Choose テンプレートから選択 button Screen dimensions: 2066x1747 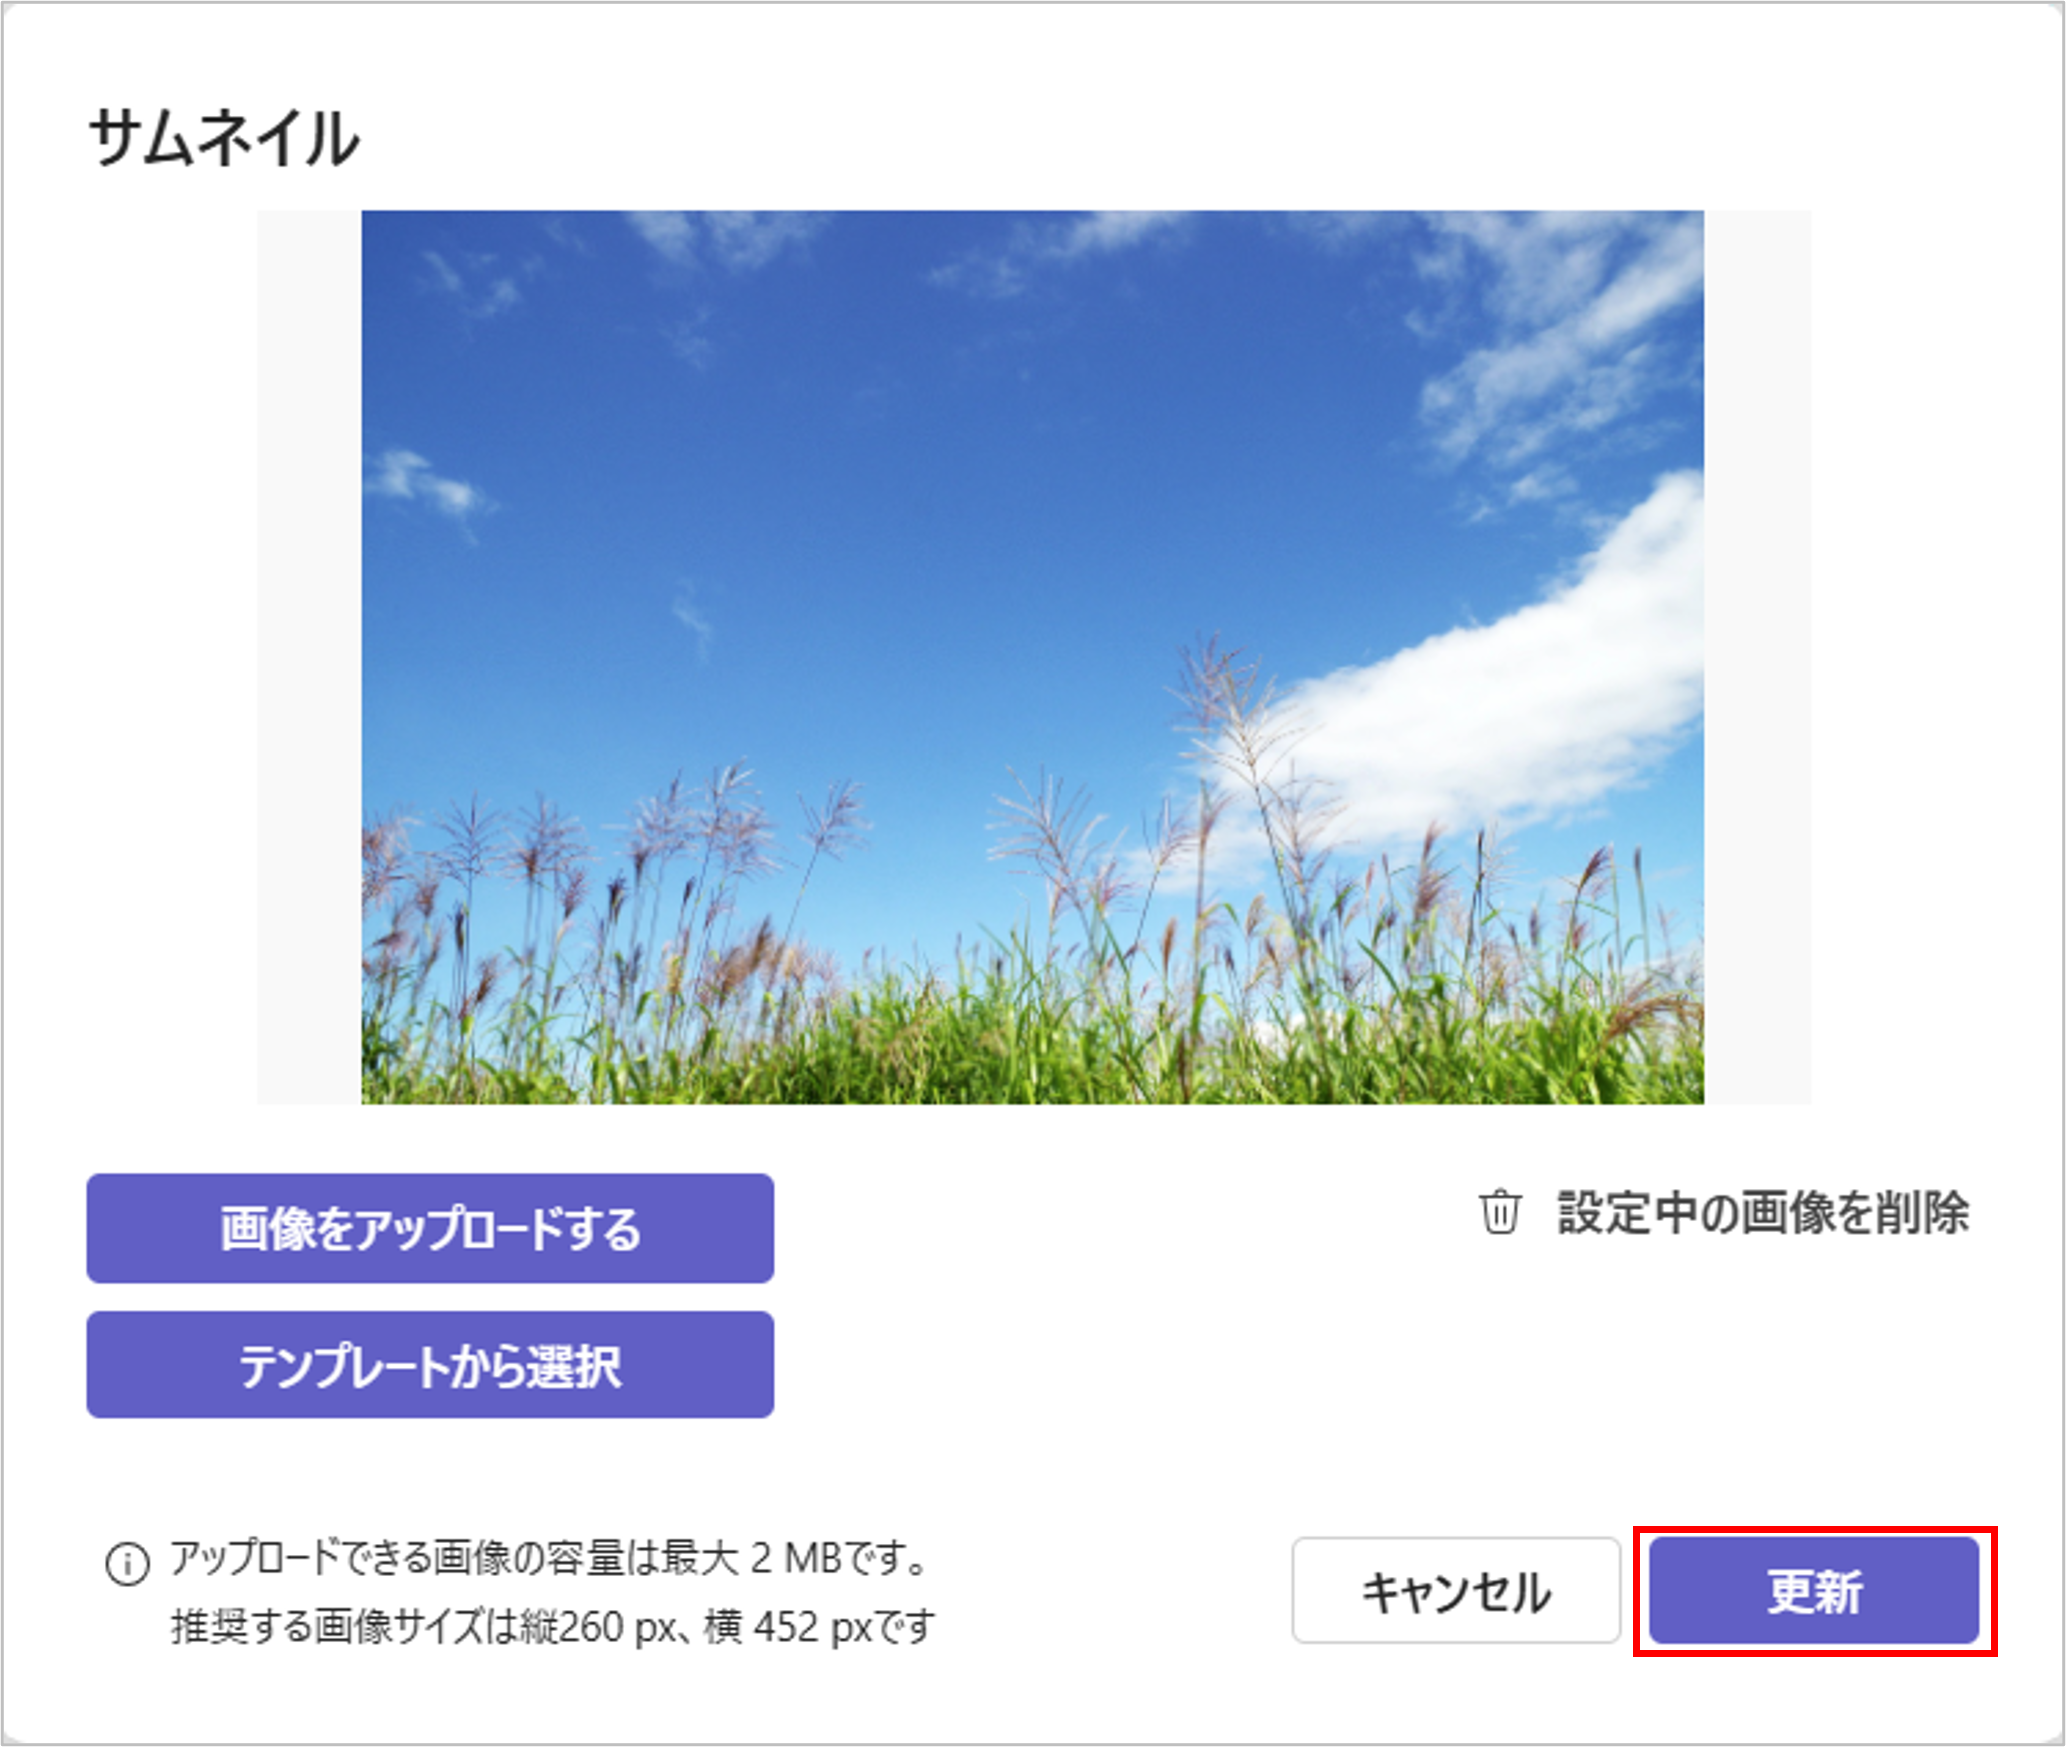click(x=430, y=1365)
